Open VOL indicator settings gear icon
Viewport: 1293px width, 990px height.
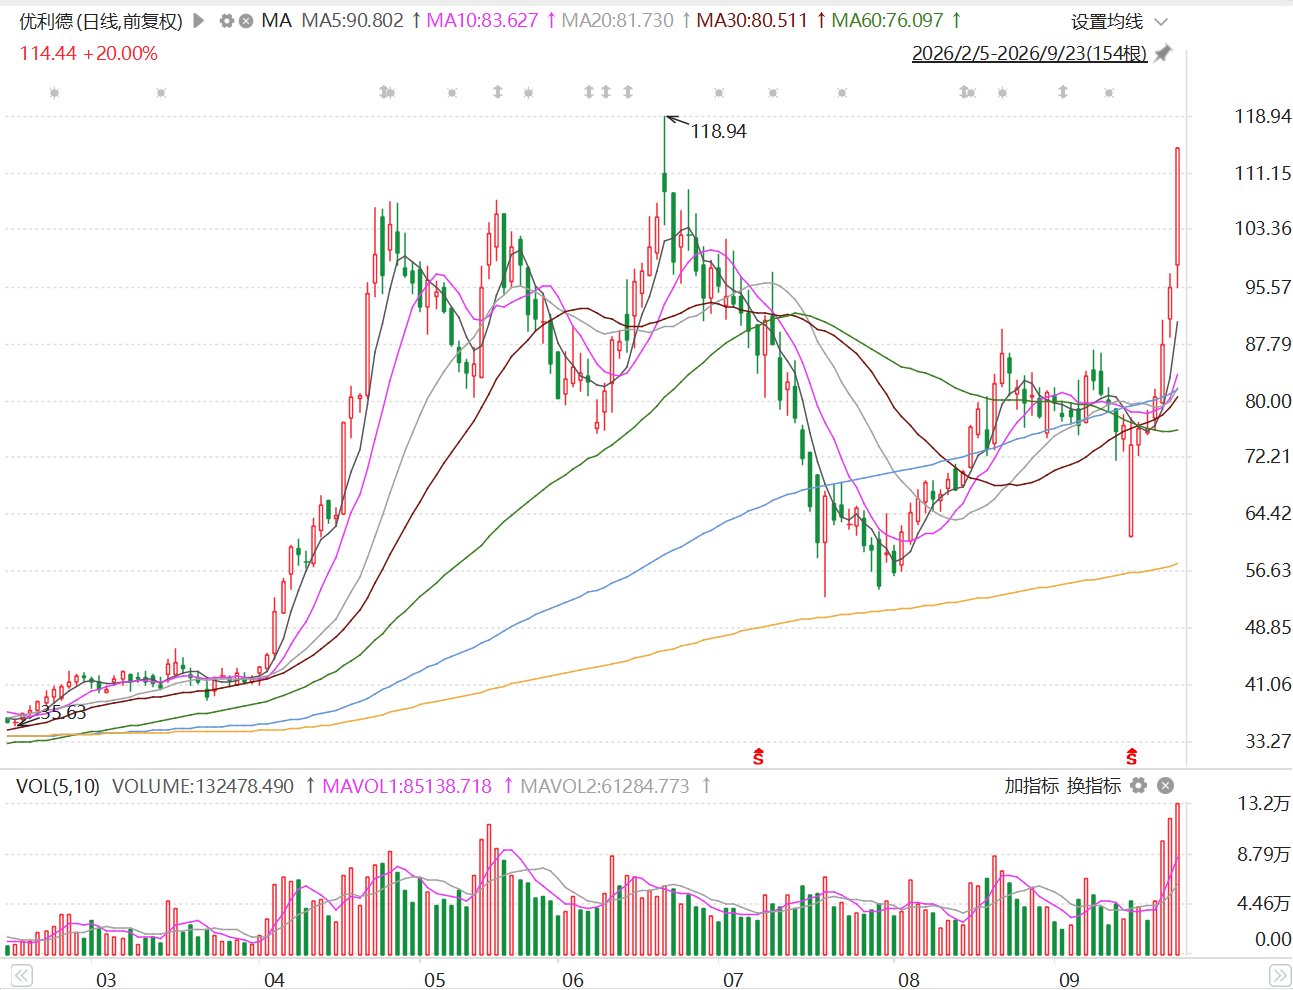[x=1138, y=786]
